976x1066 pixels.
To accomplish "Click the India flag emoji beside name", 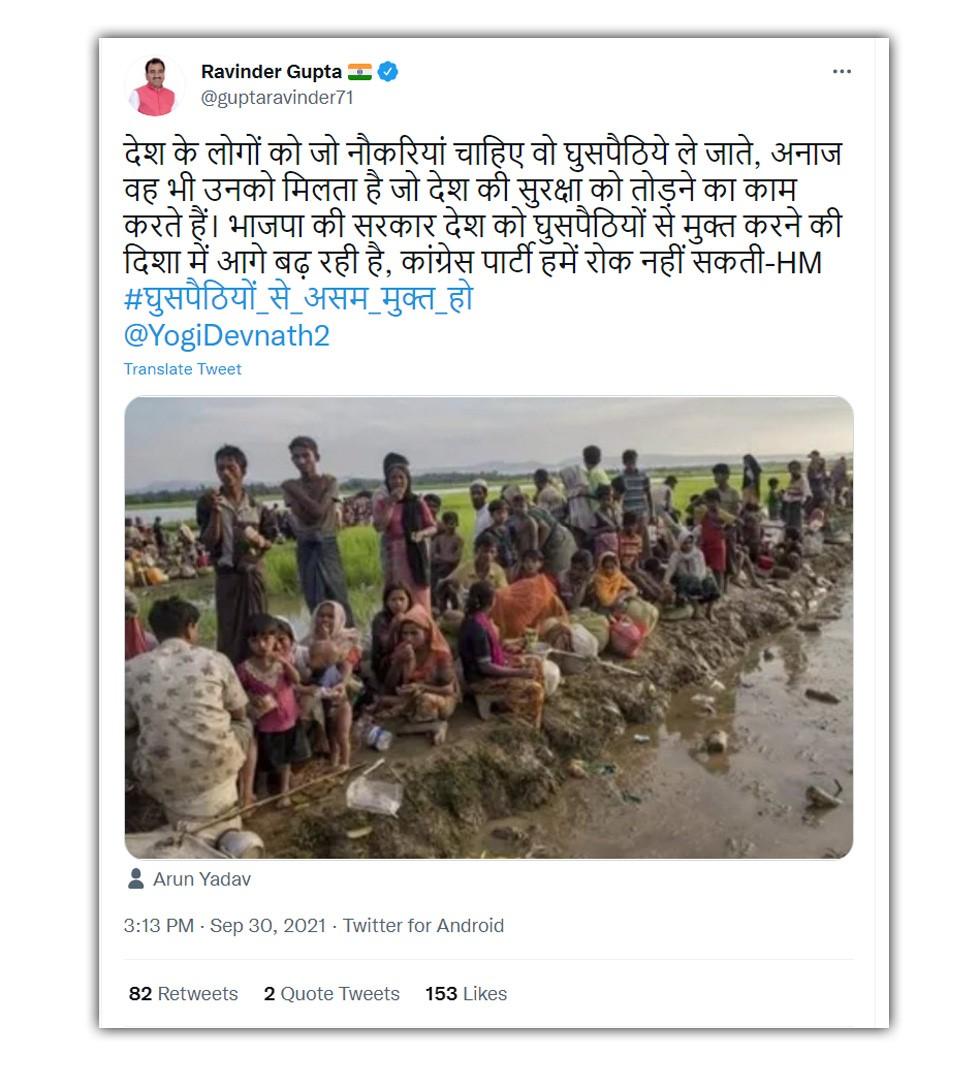I will click(360, 72).
